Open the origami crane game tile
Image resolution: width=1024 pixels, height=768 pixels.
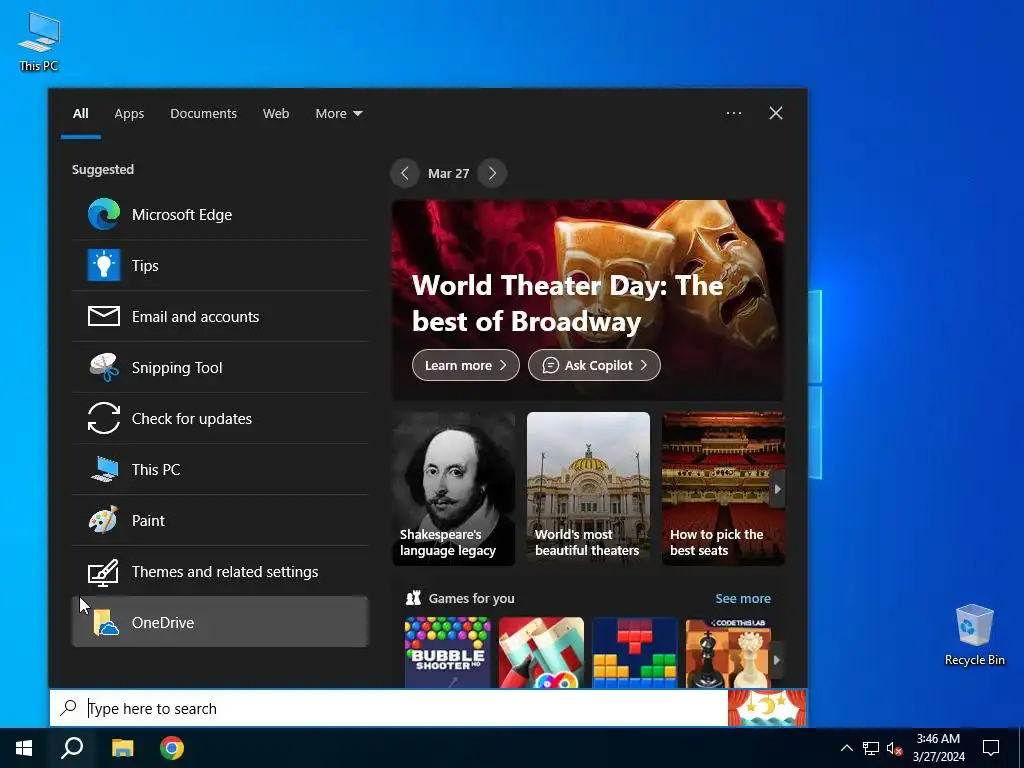(541, 652)
